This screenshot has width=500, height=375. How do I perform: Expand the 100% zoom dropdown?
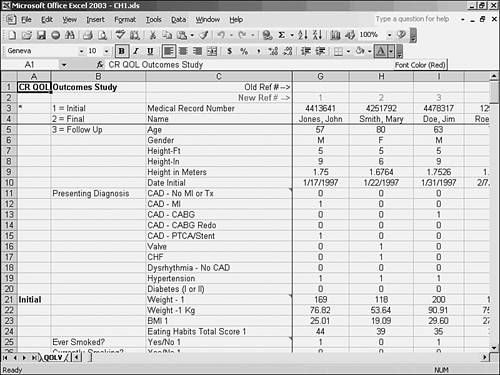389,35
